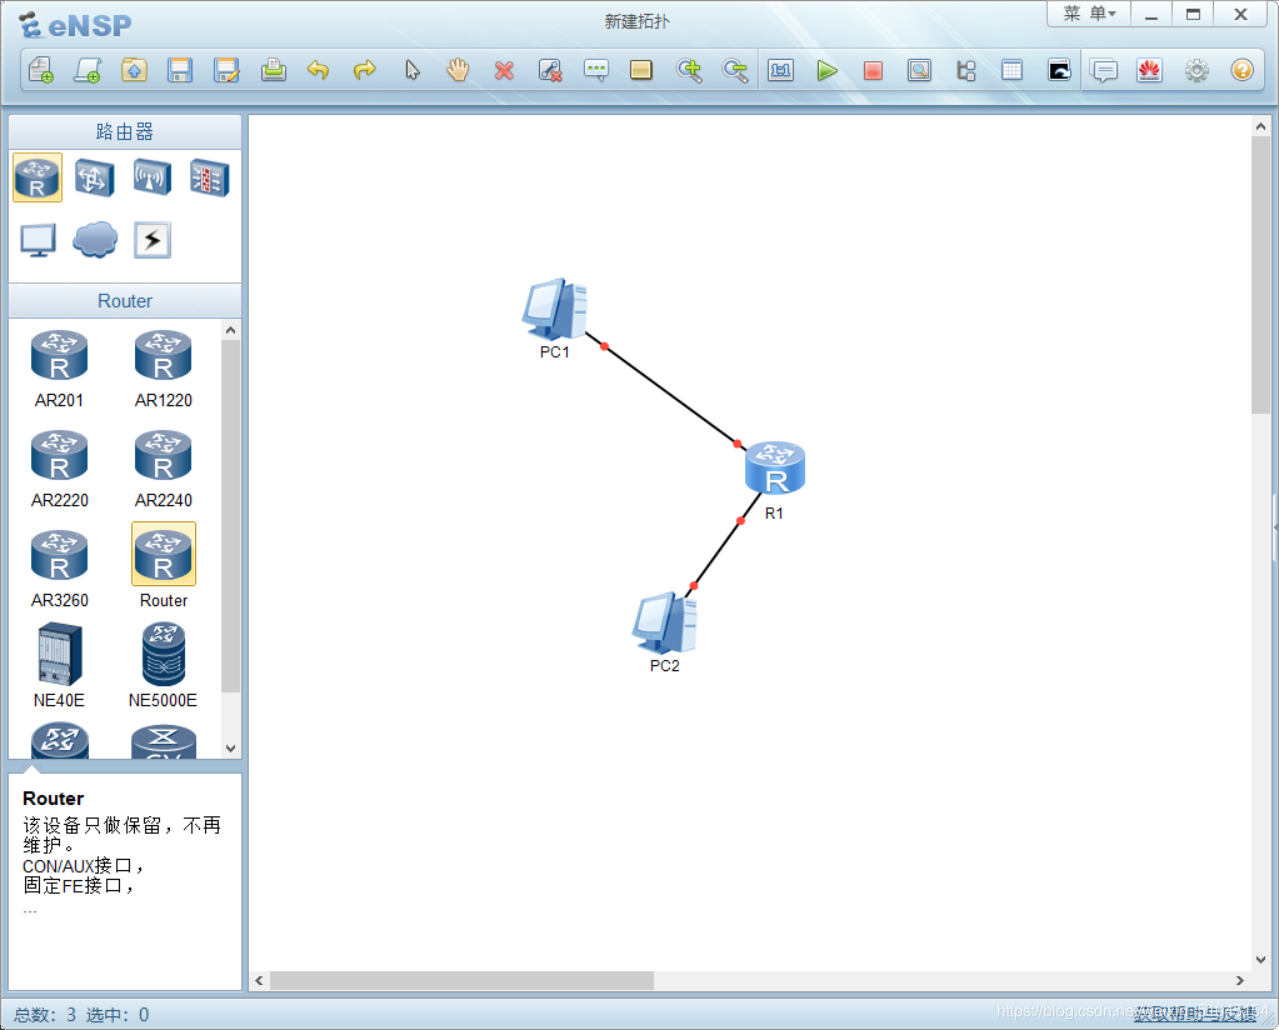Open the 获取帮助与反馈 link
The image size is (1279, 1030).
(x=1195, y=1013)
